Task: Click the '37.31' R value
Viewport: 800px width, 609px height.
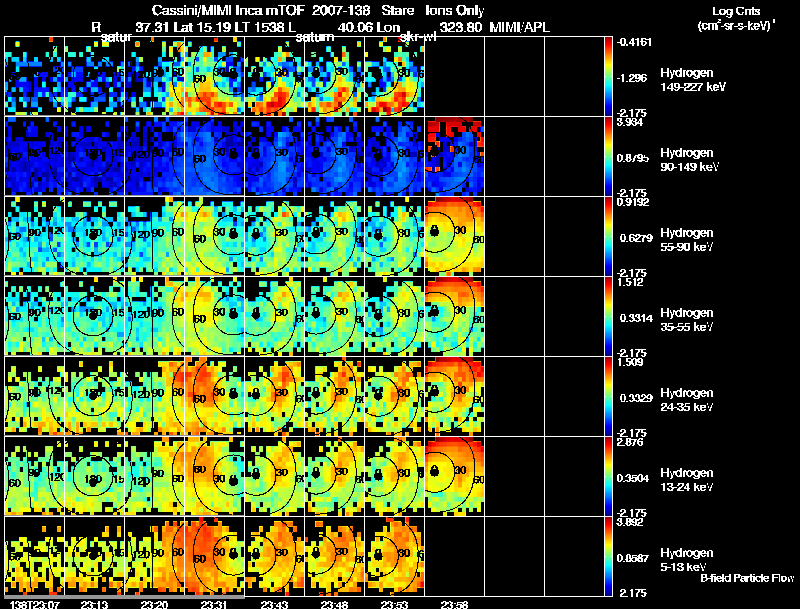Action: tap(153, 27)
